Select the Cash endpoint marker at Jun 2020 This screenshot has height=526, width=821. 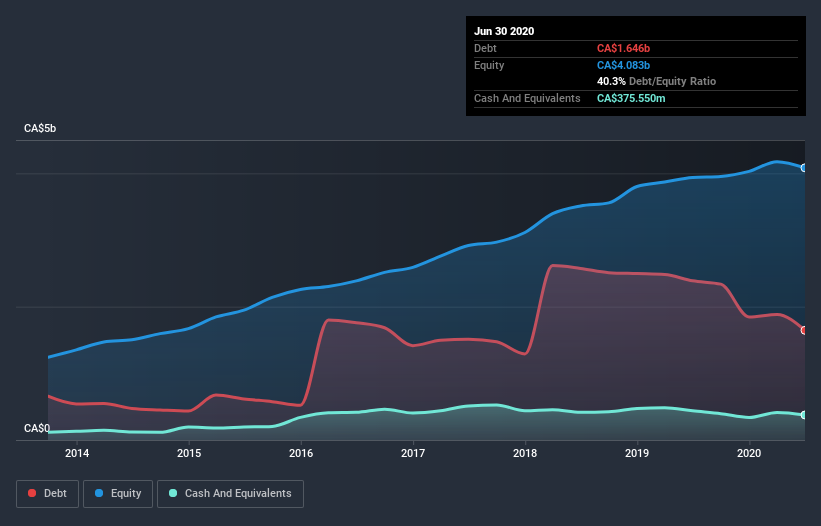[804, 415]
